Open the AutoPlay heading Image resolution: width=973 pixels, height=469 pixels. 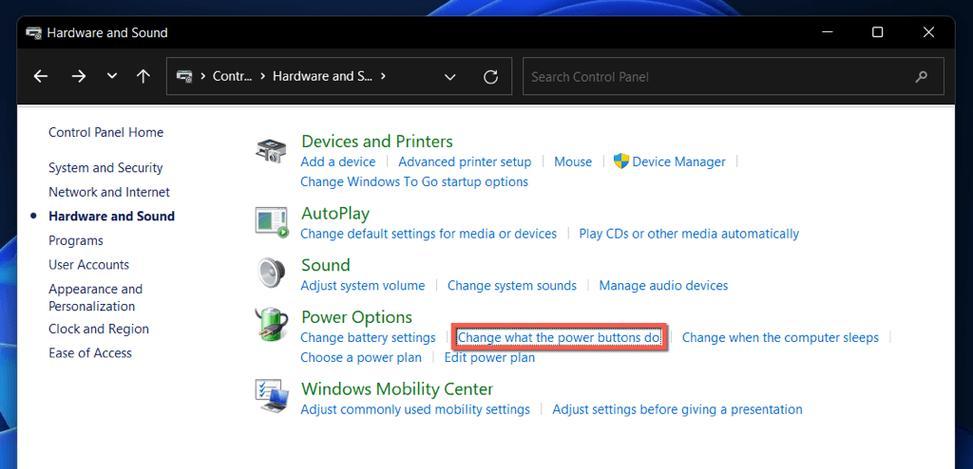335,213
